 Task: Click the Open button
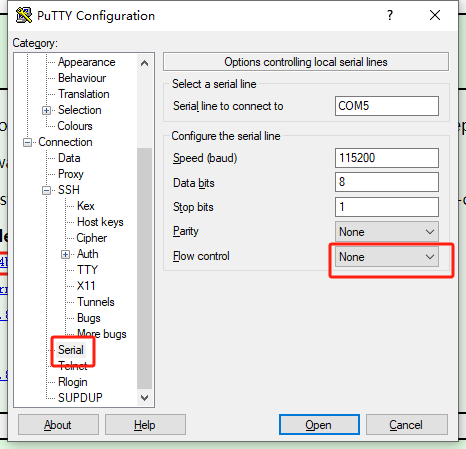319,425
